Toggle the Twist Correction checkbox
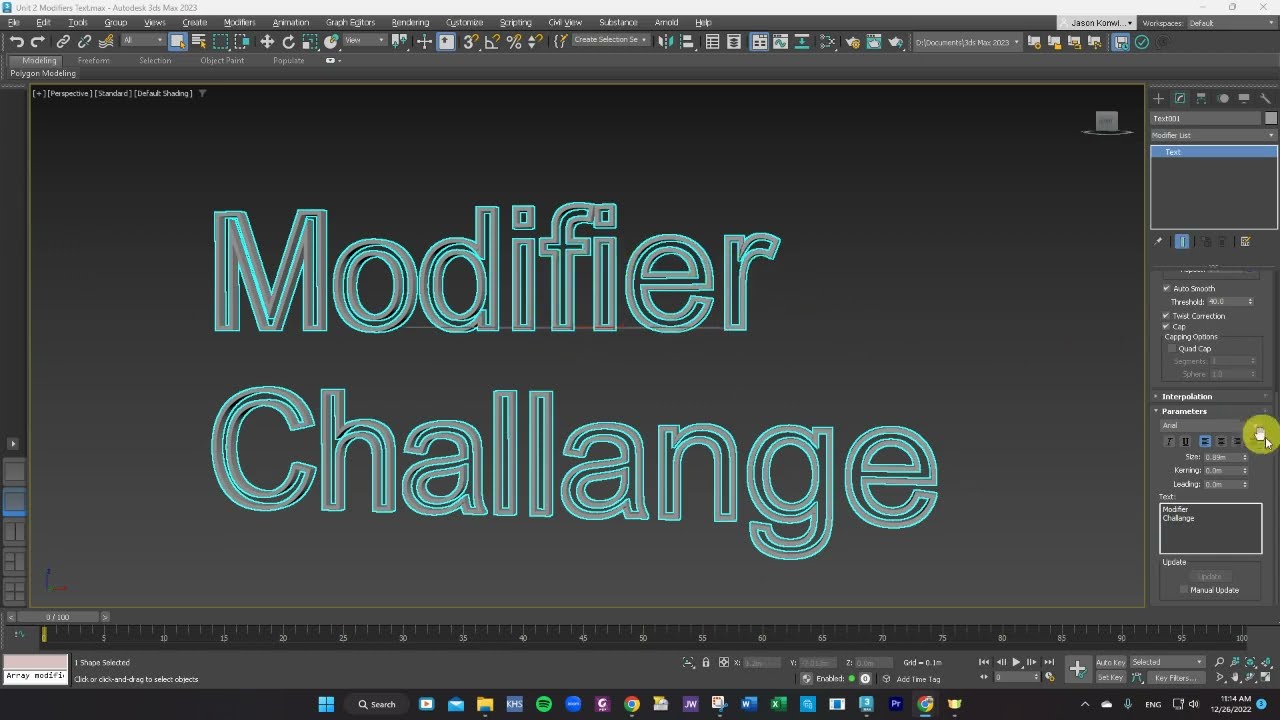This screenshot has width=1280, height=720. tap(1166, 316)
